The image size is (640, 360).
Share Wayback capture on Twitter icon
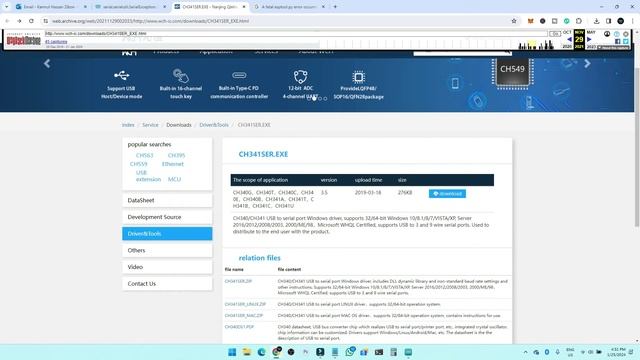click(626, 41)
